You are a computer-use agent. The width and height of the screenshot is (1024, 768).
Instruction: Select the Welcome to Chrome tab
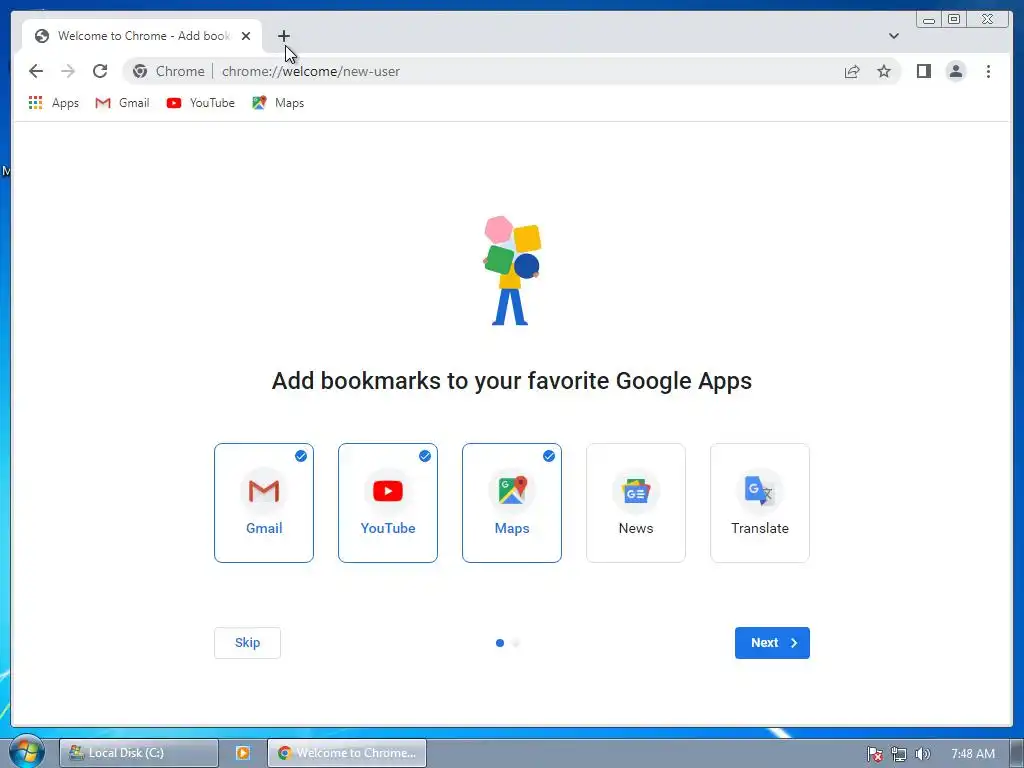pos(142,36)
